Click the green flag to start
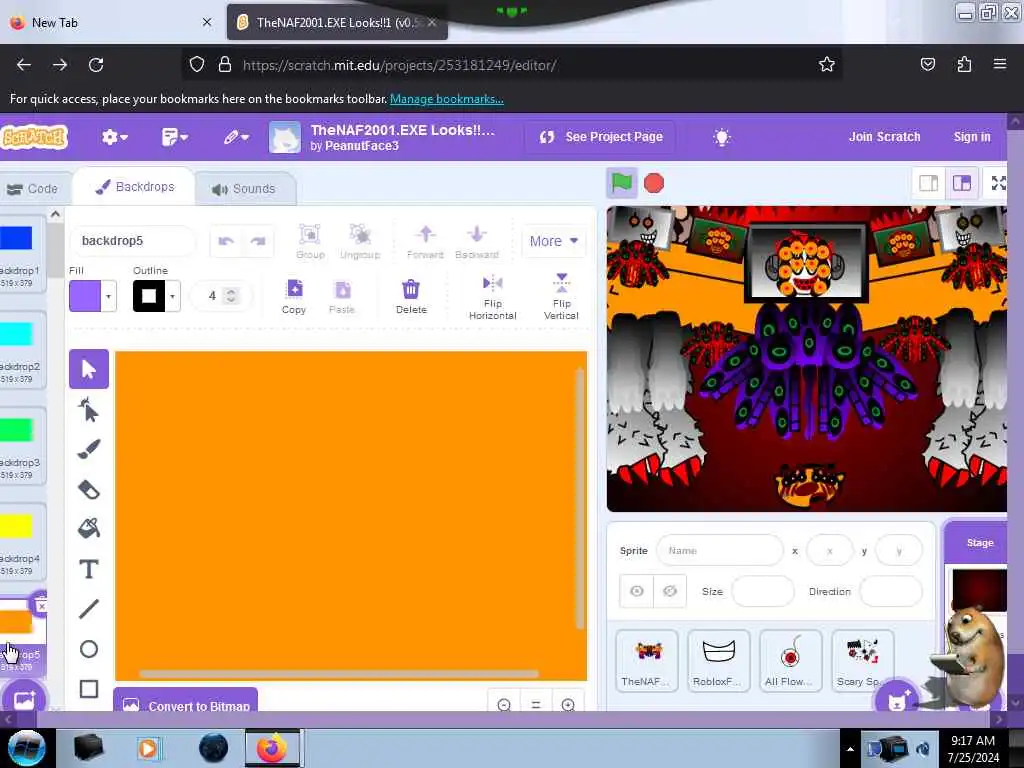Image resolution: width=1024 pixels, height=768 pixels. (622, 183)
